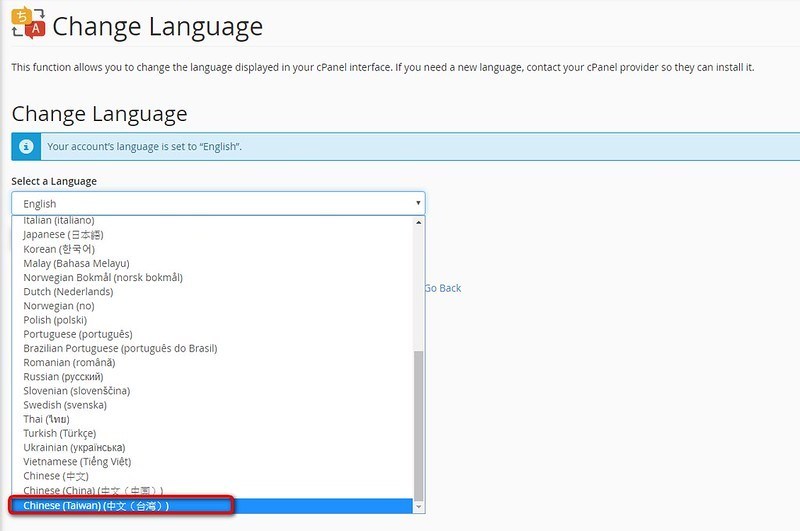Viewport: 800px width, 531px height.
Task: Choose Norwegian Bokmål (norsk bokmål) option
Action: [212, 277]
